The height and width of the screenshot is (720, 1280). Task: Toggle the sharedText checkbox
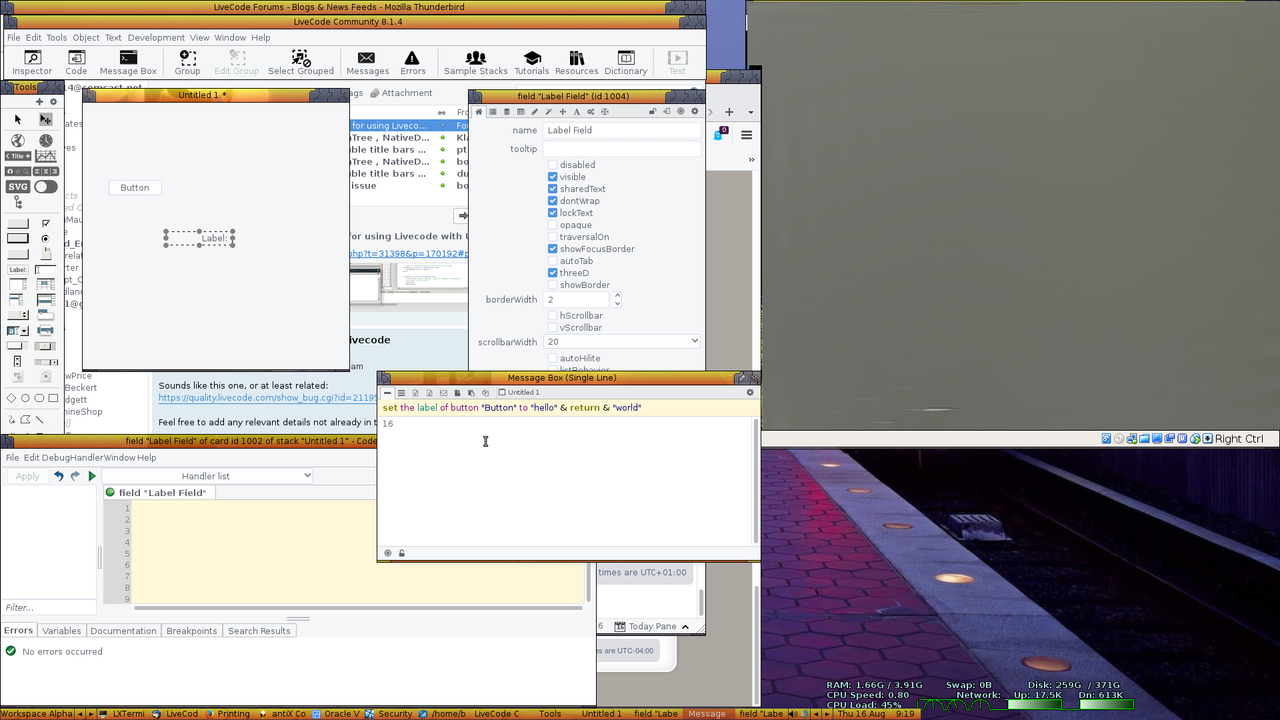(x=553, y=189)
